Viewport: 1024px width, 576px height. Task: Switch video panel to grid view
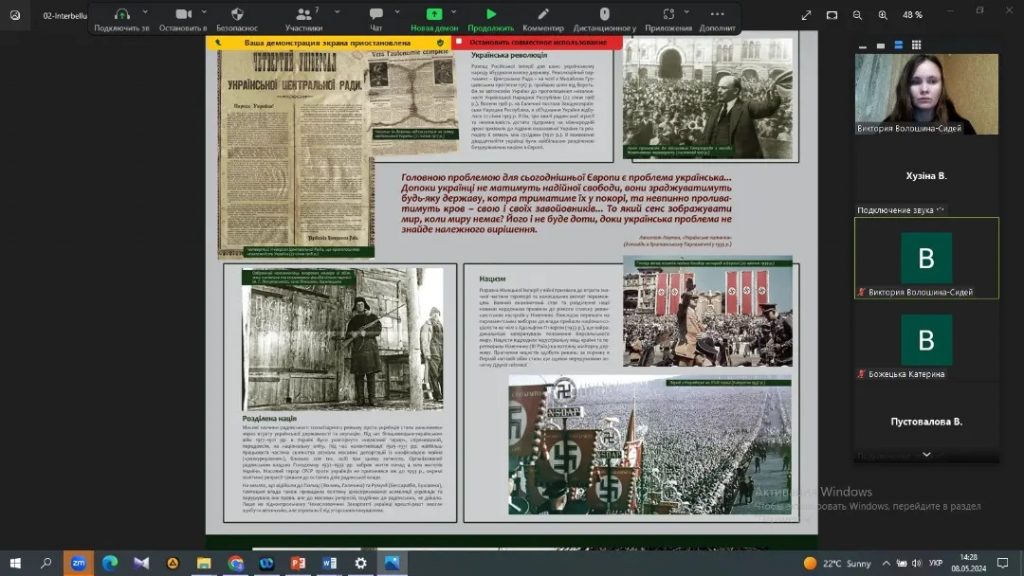pyautogui.click(x=916, y=45)
